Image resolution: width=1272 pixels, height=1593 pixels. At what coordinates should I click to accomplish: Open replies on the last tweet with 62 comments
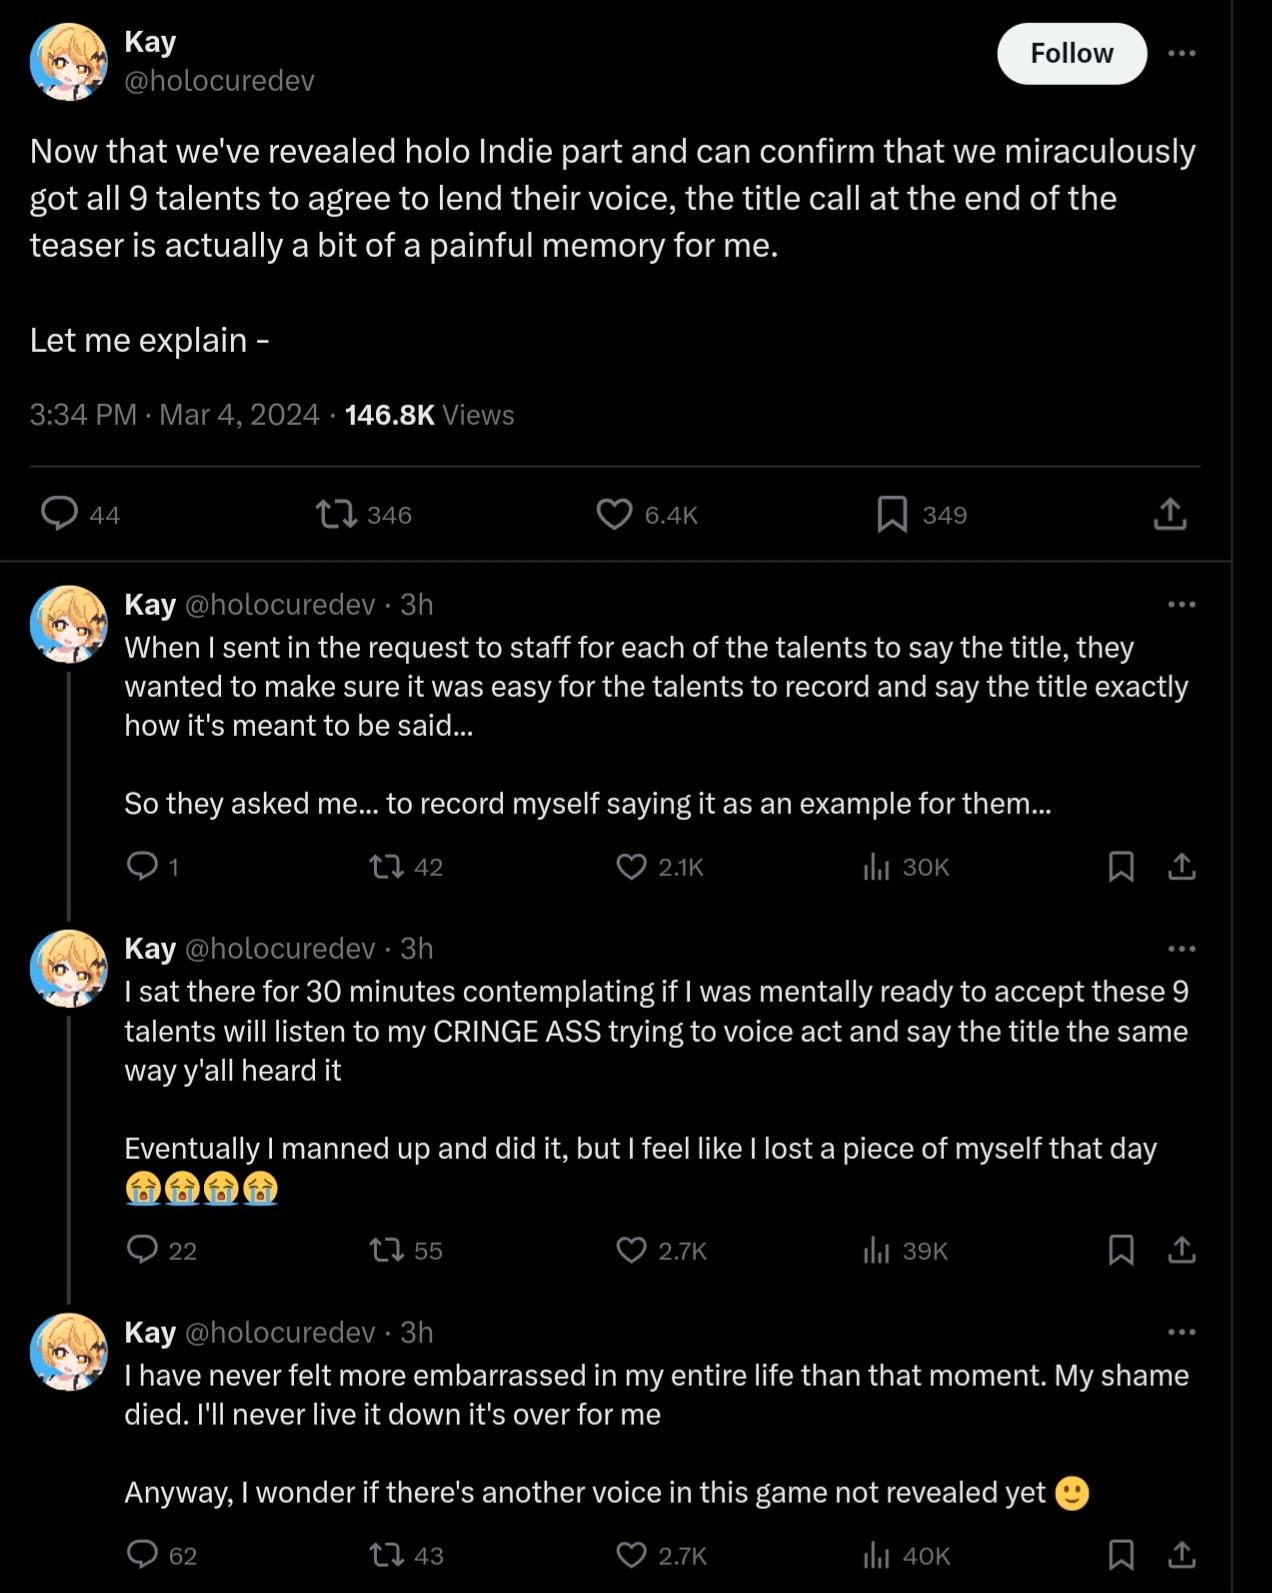click(x=143, y=1555)
